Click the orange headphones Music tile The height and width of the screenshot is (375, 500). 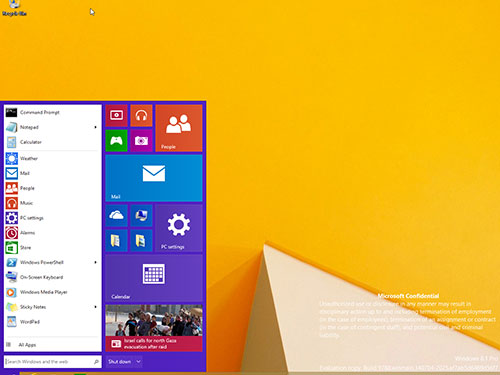point(141,116)
